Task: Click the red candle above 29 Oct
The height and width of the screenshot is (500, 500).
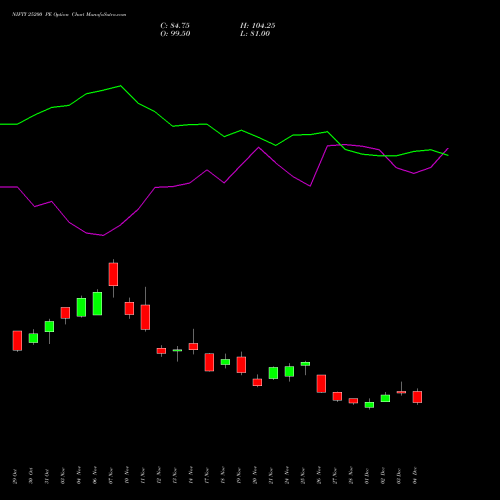Action: tap(17, 341)
